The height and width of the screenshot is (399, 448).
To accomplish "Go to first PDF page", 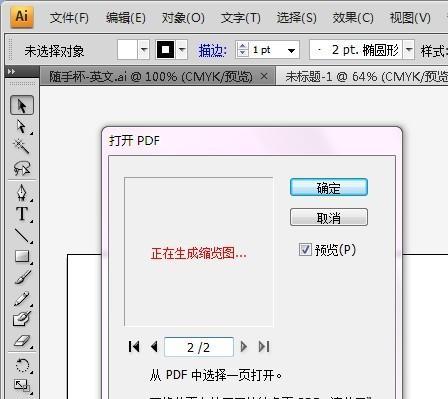I will point(134,347).
